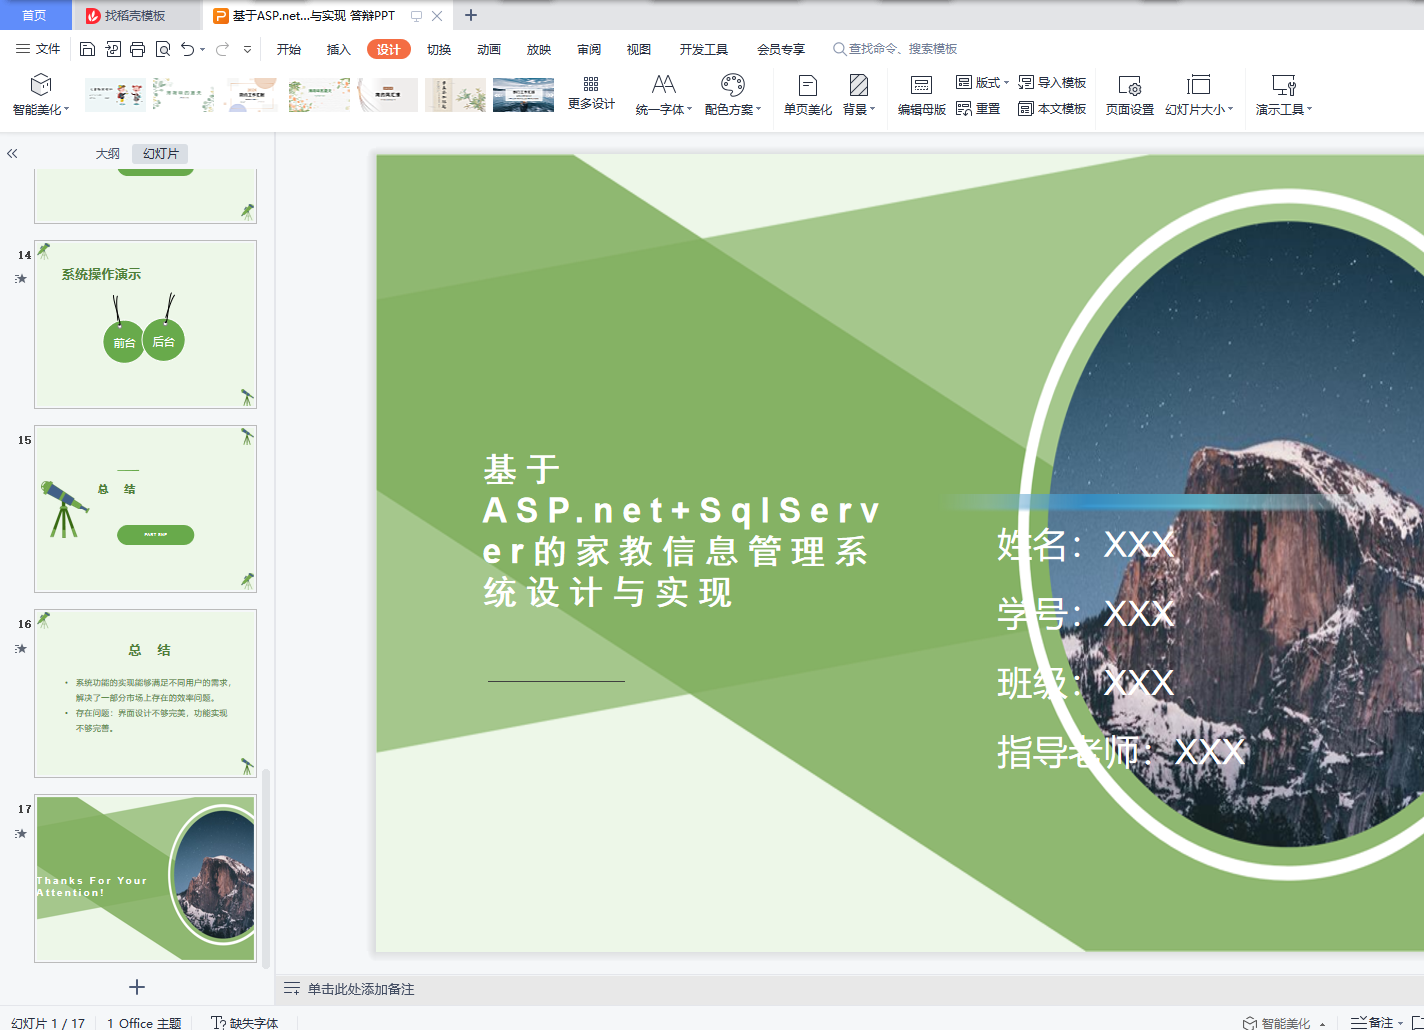1424x1030 pixels.
Task: Click the Undo arrow icon
Action: pos(187,49)
